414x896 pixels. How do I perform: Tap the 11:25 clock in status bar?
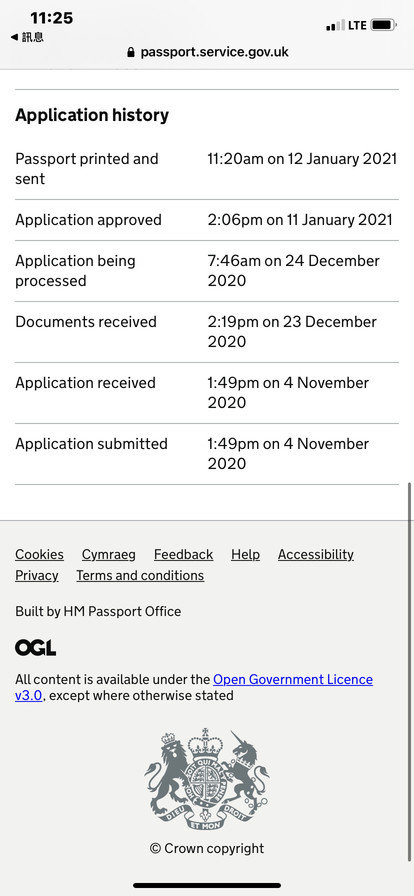(51, 18)
